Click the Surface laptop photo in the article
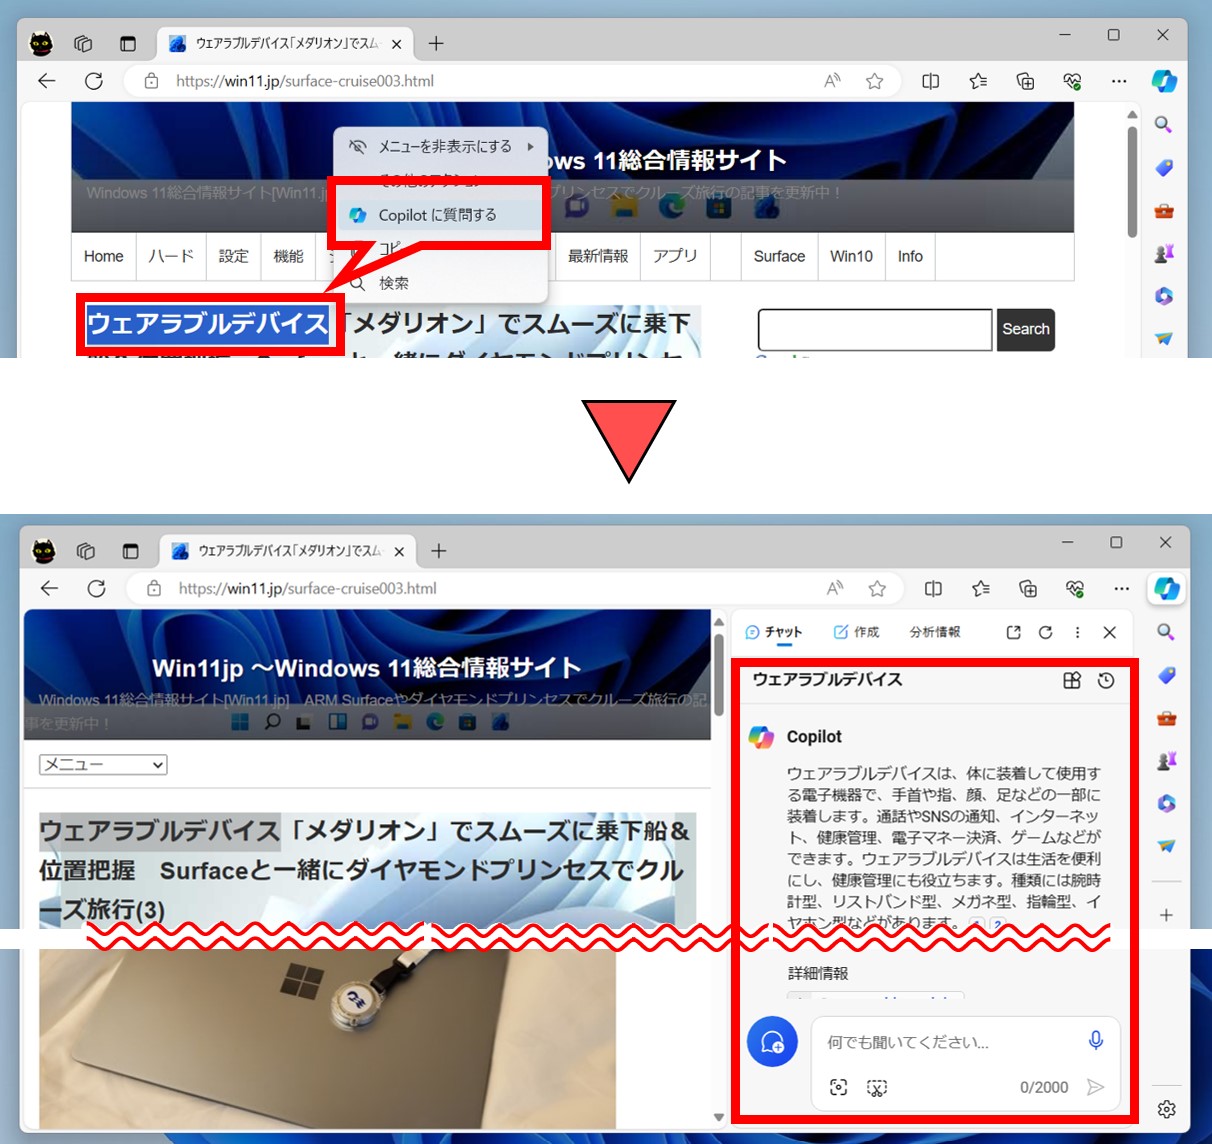This screenshot has height=1144, width=1212. (327, 1039)
